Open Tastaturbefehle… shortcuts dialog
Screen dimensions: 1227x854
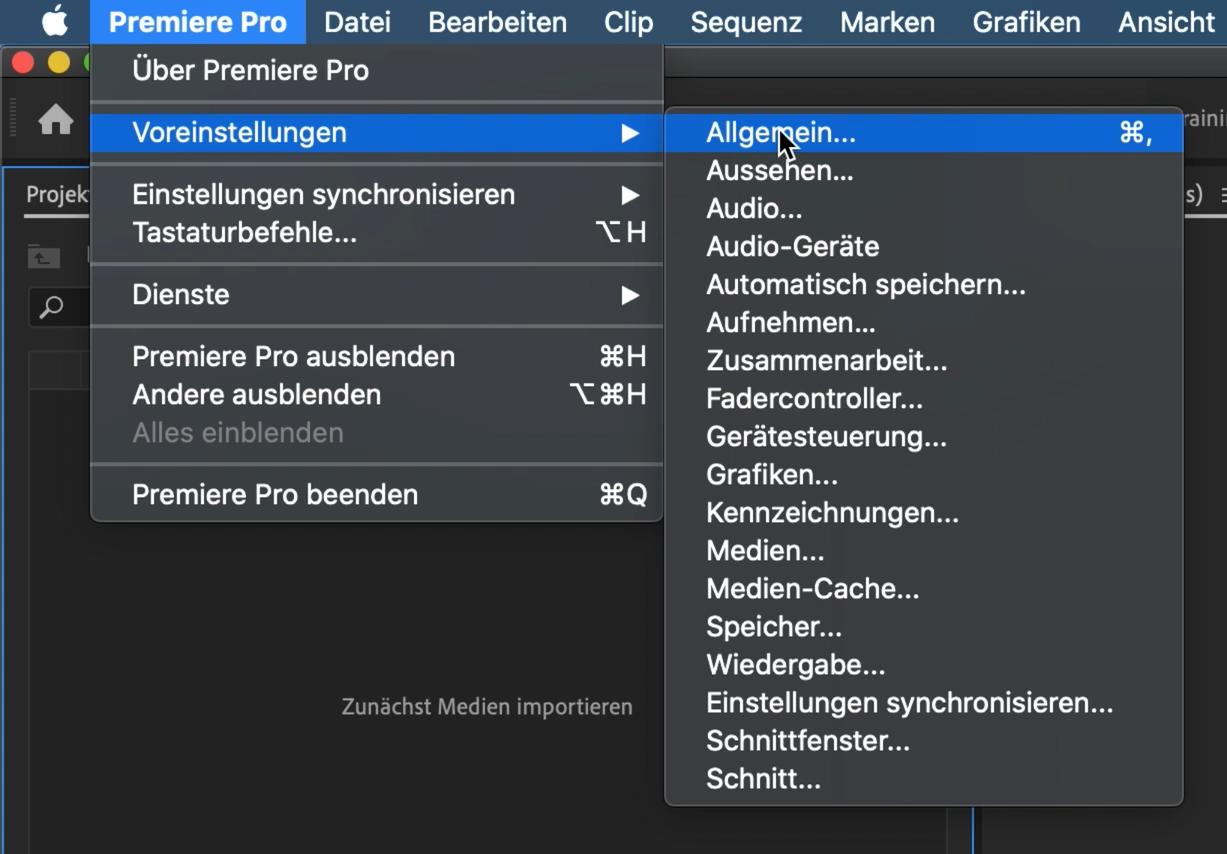pyautogui.click(x=244, y=233)
